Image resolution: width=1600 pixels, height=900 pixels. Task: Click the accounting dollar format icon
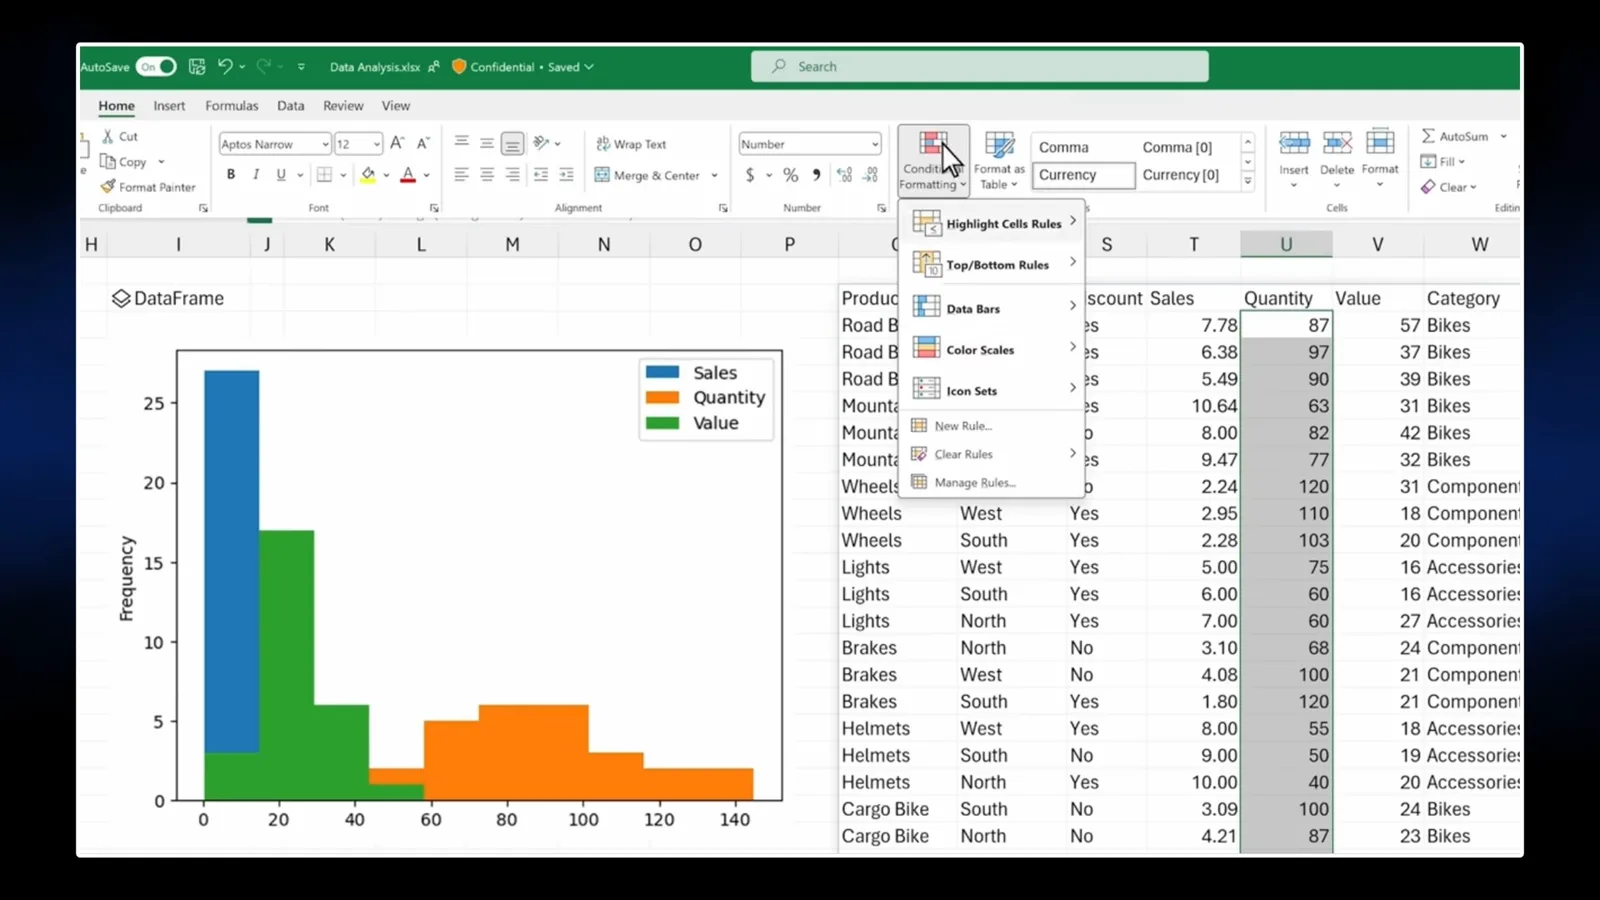750,175
